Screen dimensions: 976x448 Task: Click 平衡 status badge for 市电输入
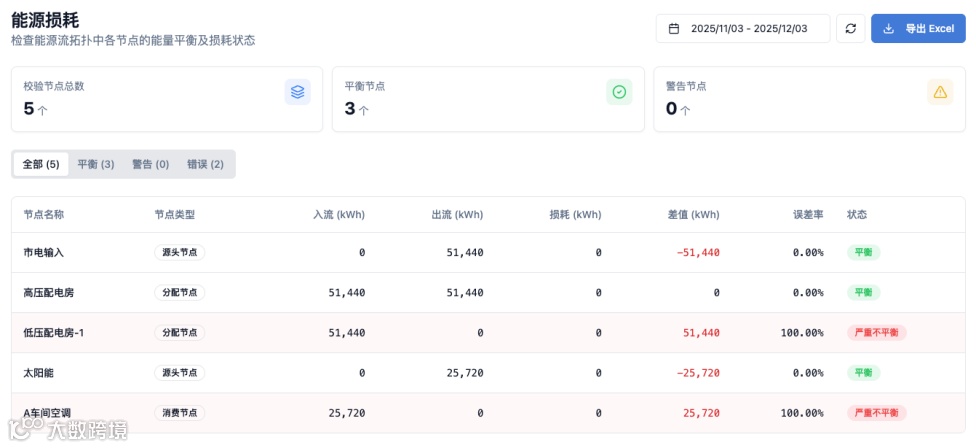(x=863, y=252)
